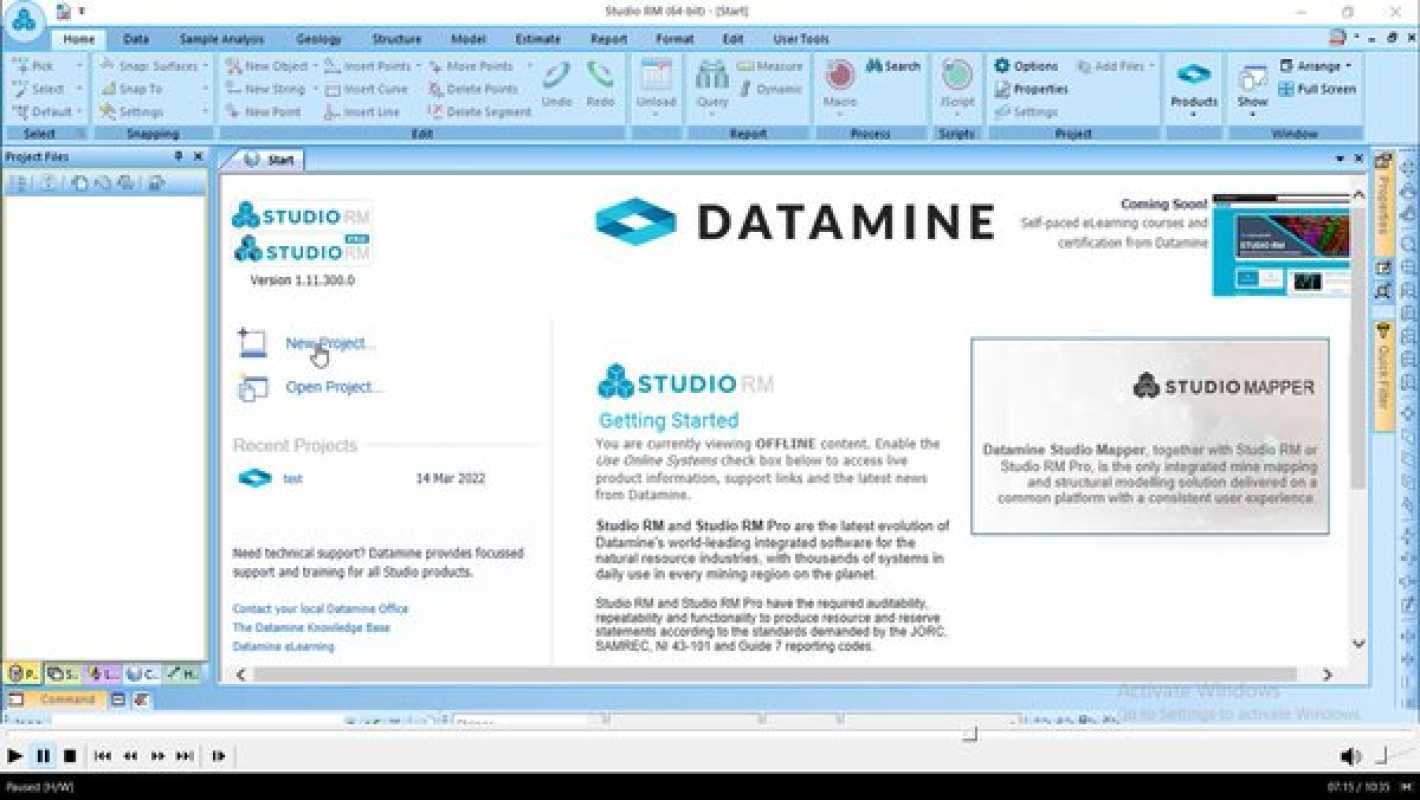Image resolution: width=1420 pixels, height=800 pixels.
Task: Click the Redo icon in the ribbon
Action: click(x=600, y=76)
